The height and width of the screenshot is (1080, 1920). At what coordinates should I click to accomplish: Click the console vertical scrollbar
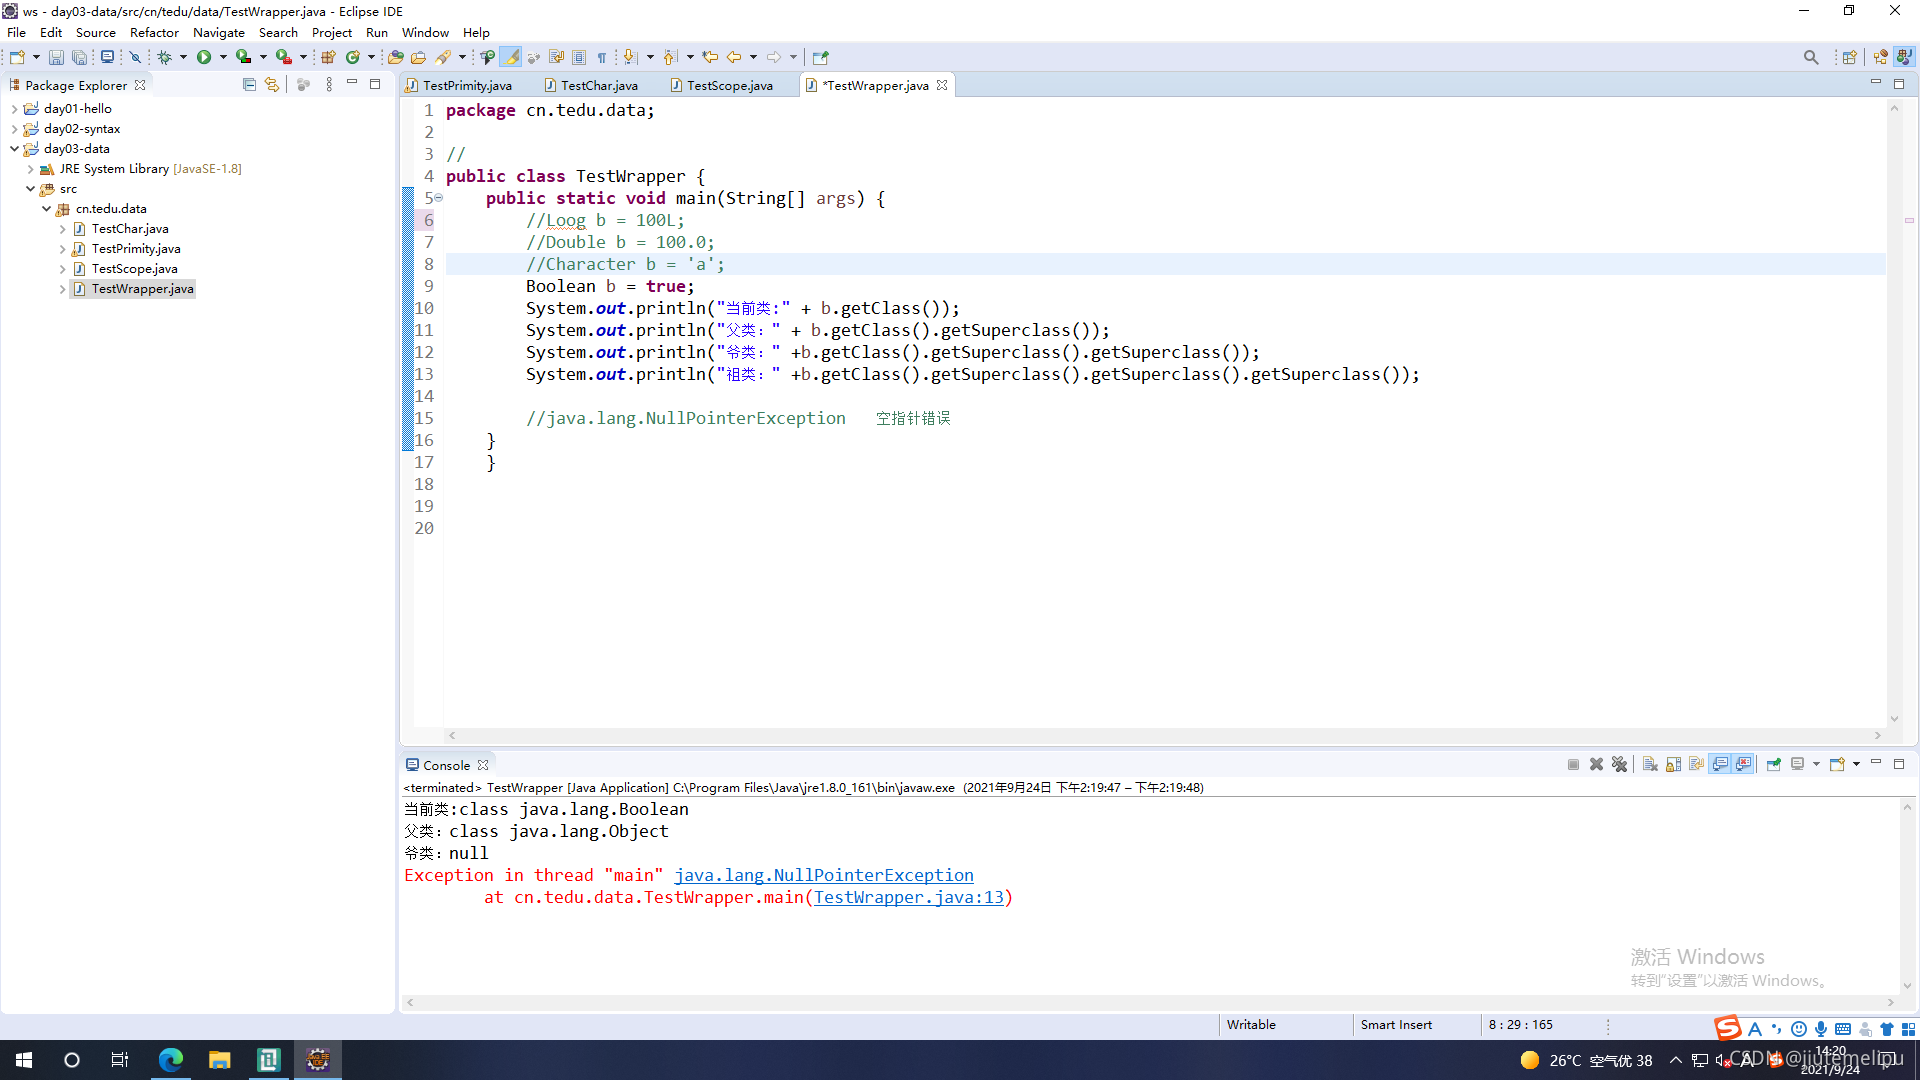coord(1907,895)
